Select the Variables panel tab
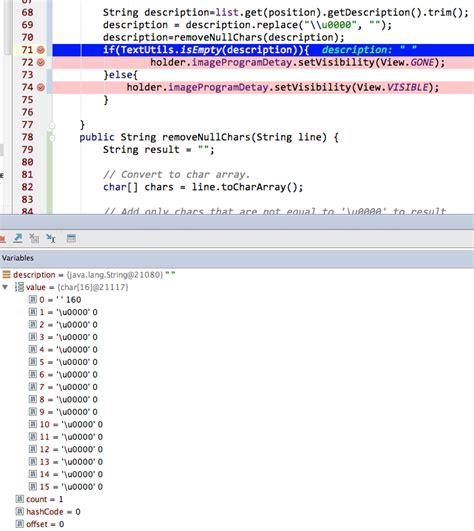474x531 pixels. click(x=18, y=258)
